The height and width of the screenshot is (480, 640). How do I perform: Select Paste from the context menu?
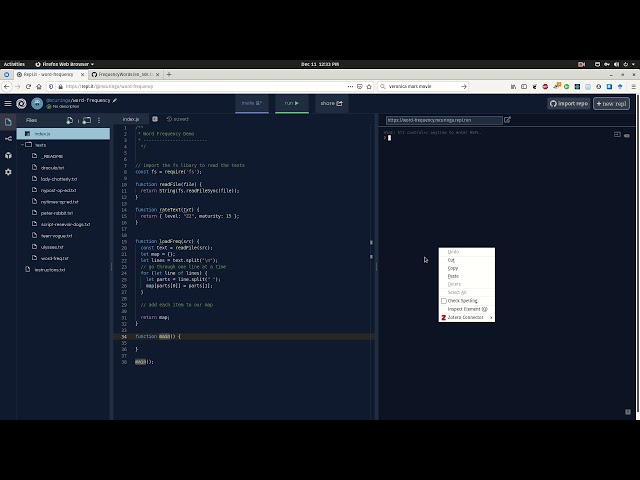click(453, 276)
